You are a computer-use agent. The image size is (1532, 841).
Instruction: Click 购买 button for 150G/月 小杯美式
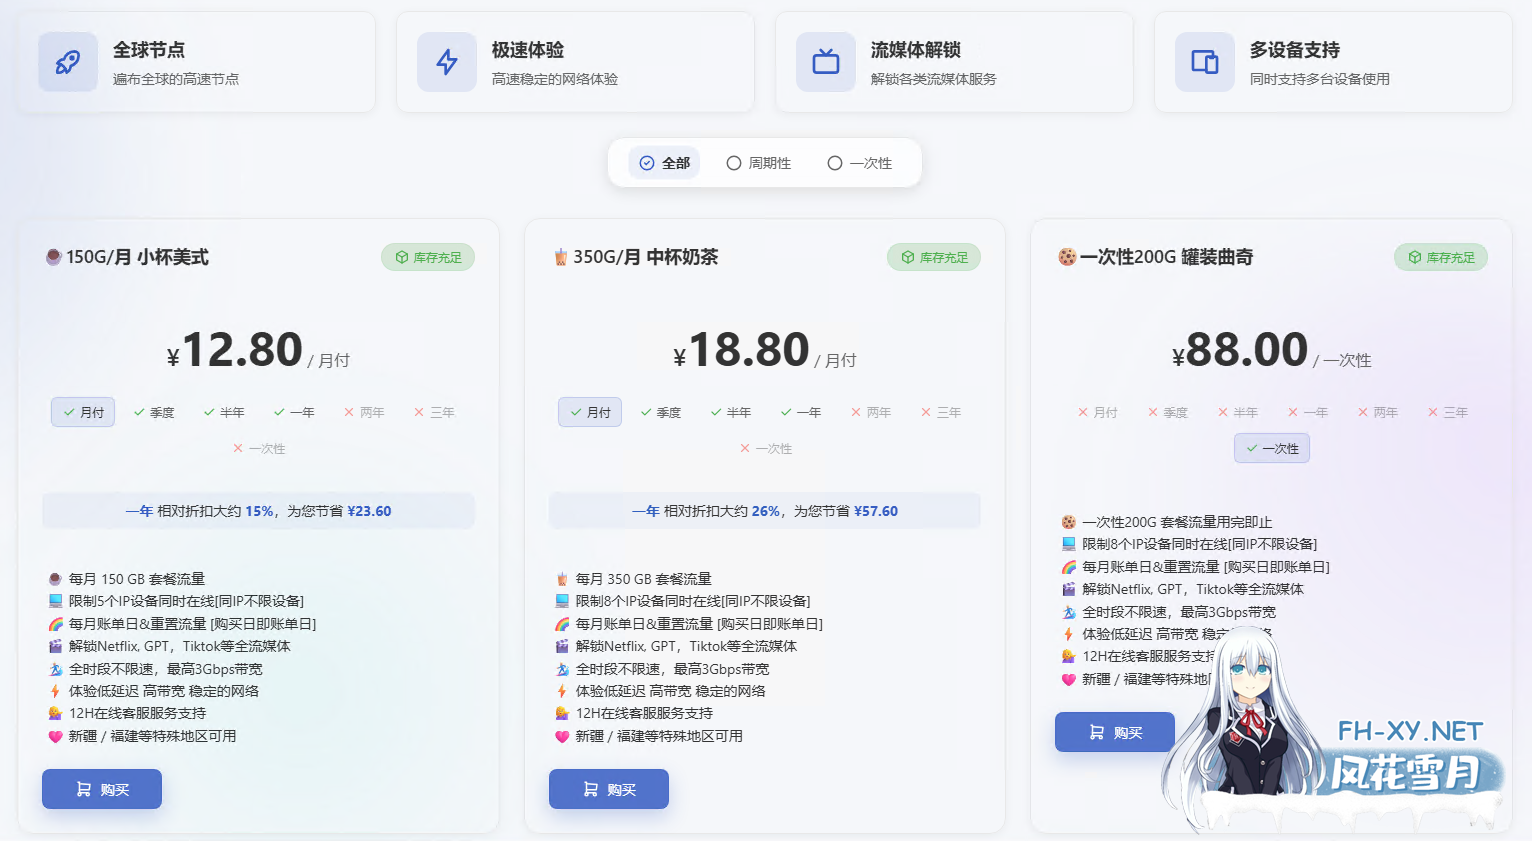pos(102,789)
